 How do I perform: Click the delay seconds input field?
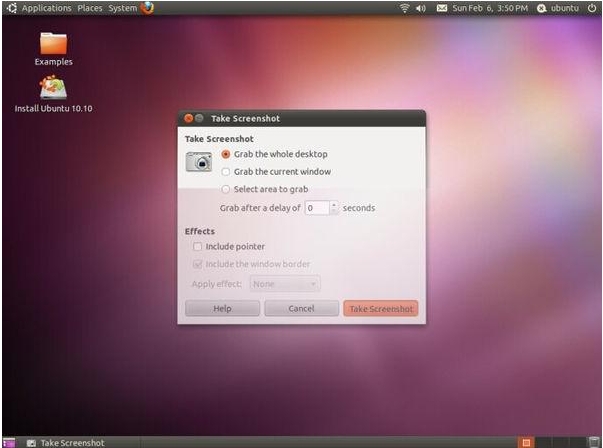coord(317,208)
